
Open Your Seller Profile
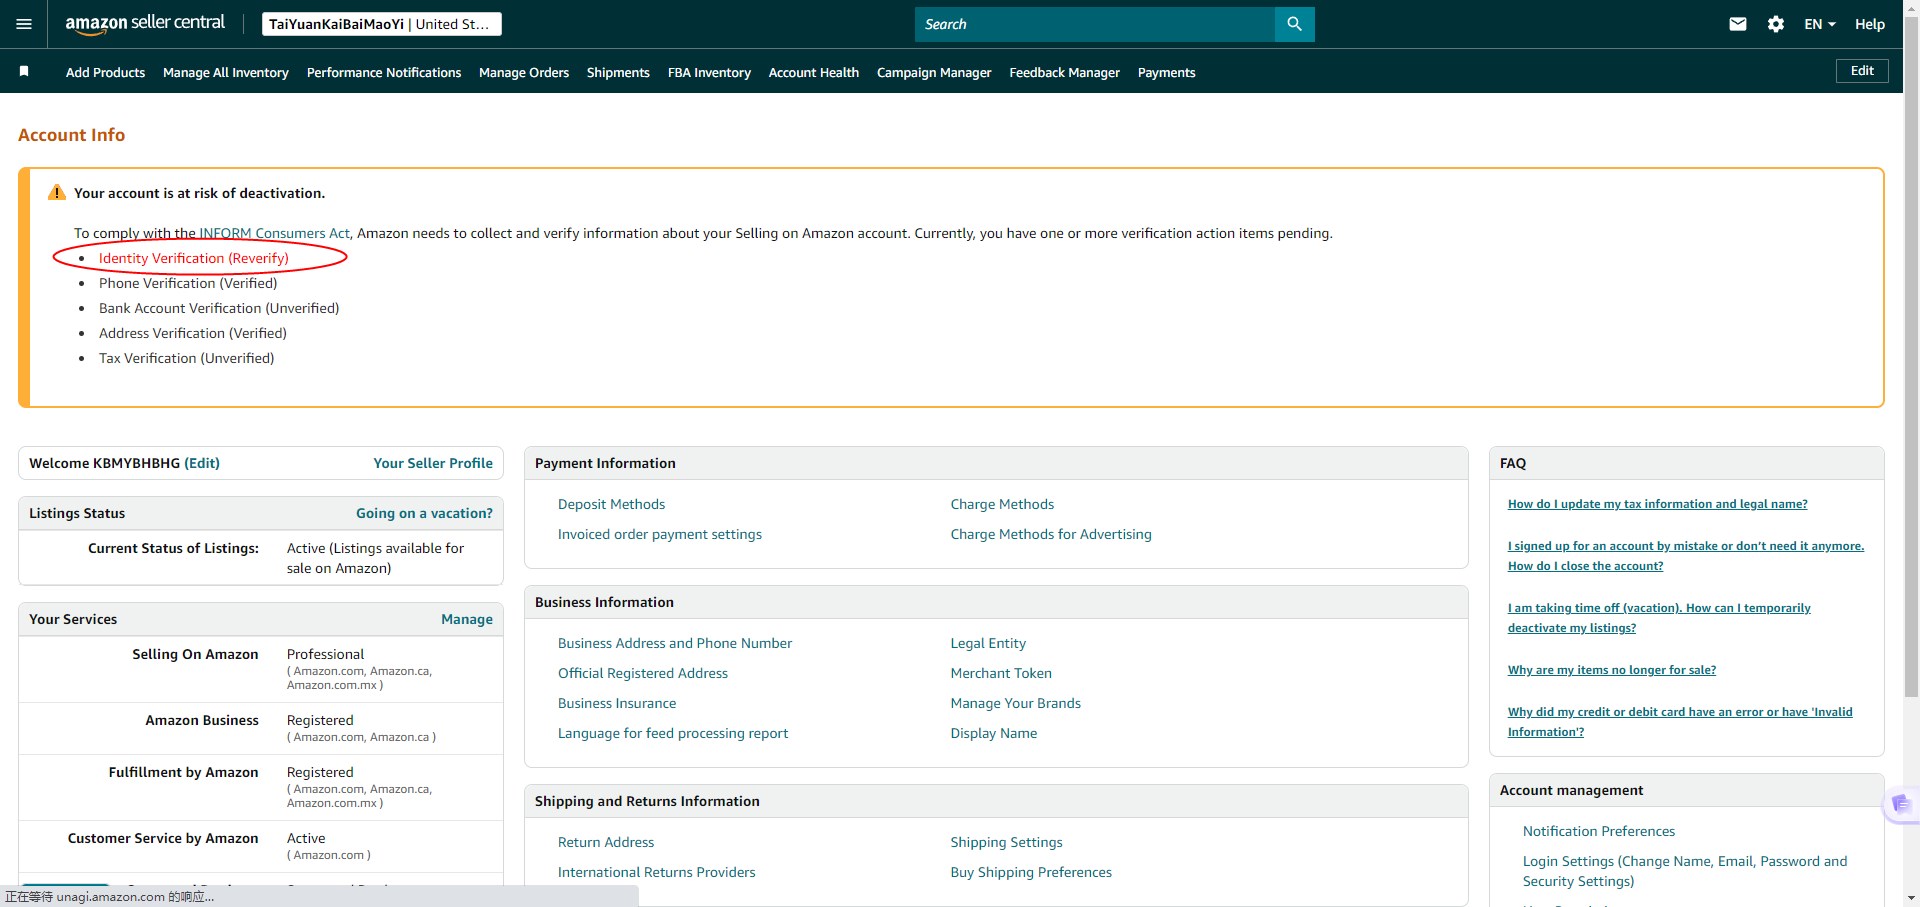coord(433,463)
